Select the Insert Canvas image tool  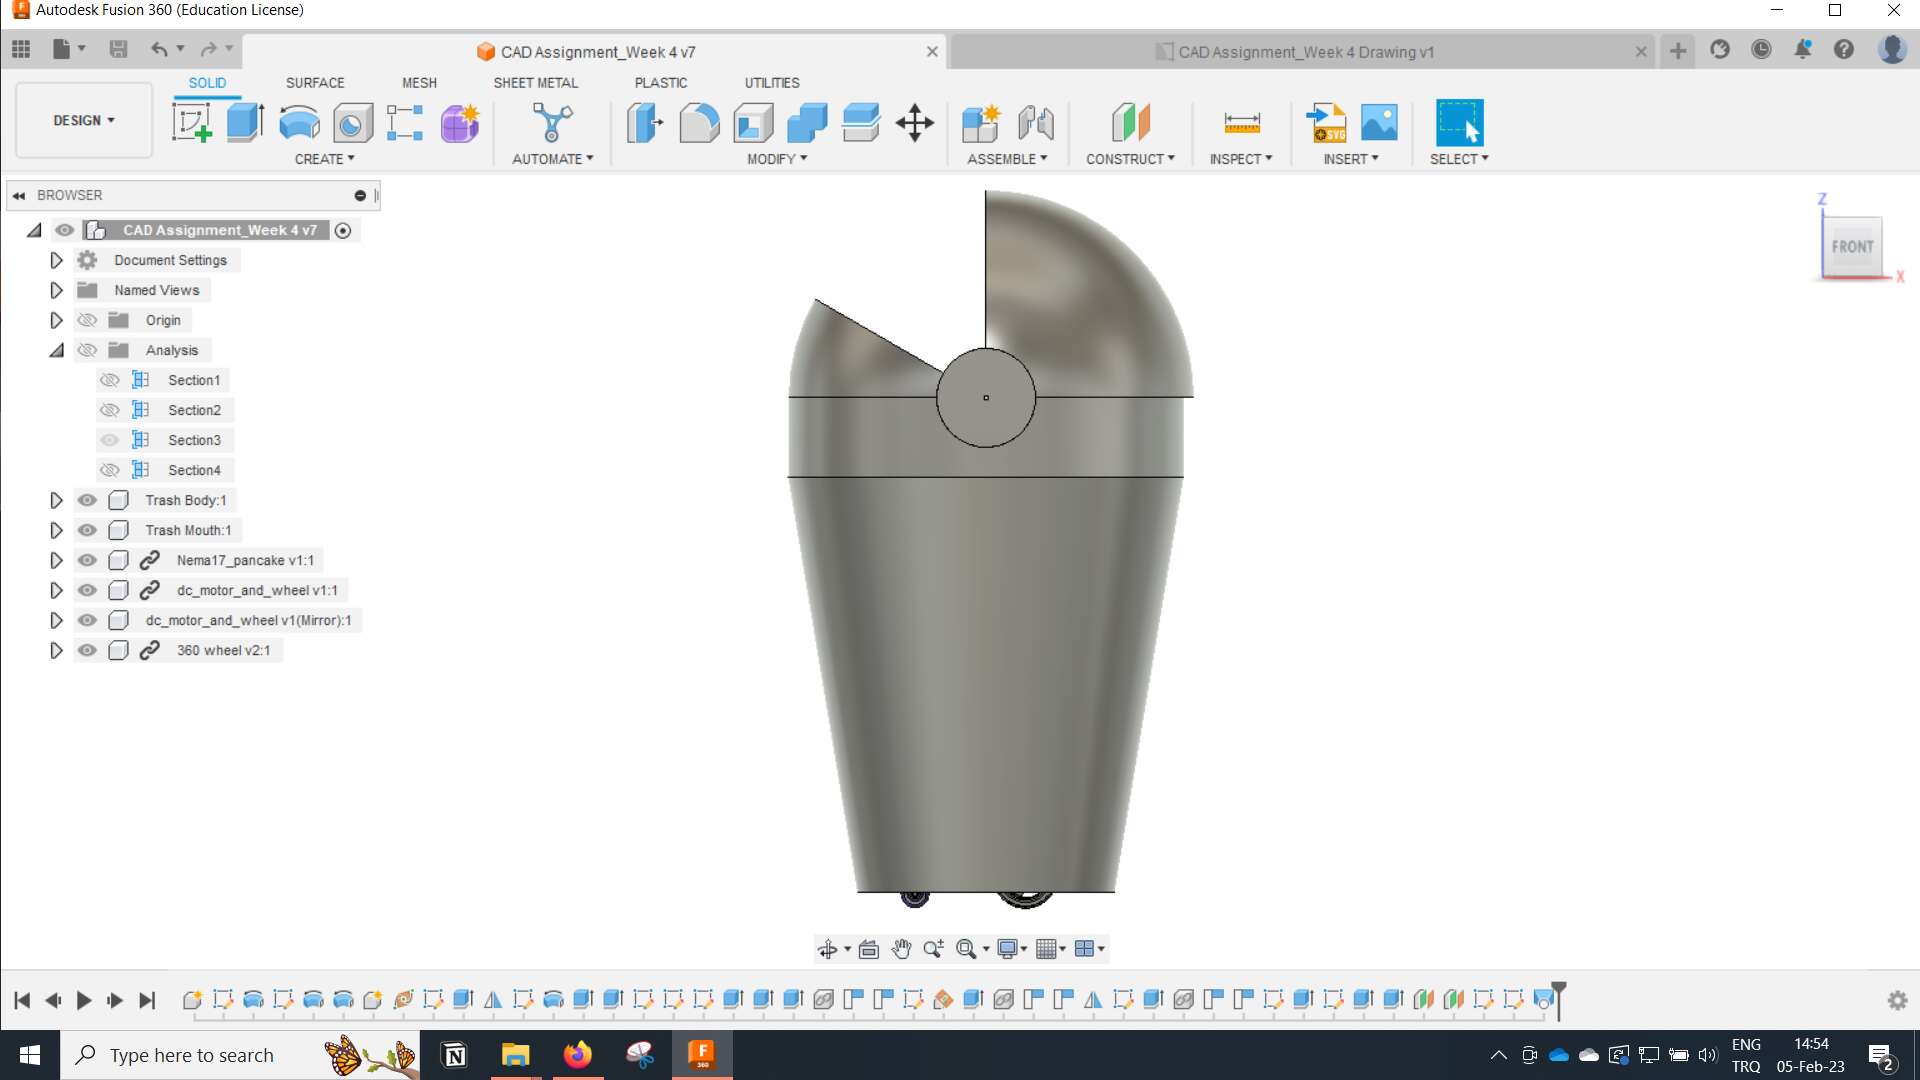[1380, 123]
